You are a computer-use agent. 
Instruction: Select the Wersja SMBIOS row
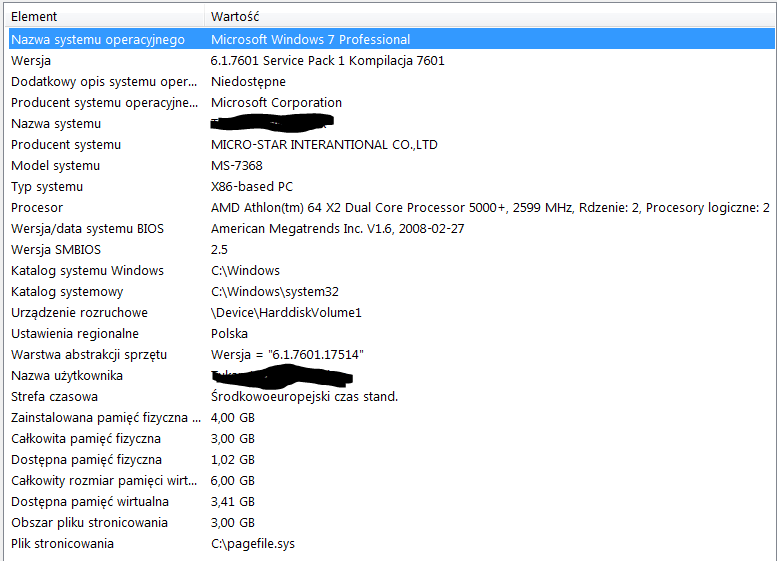(x=56, y=249)
